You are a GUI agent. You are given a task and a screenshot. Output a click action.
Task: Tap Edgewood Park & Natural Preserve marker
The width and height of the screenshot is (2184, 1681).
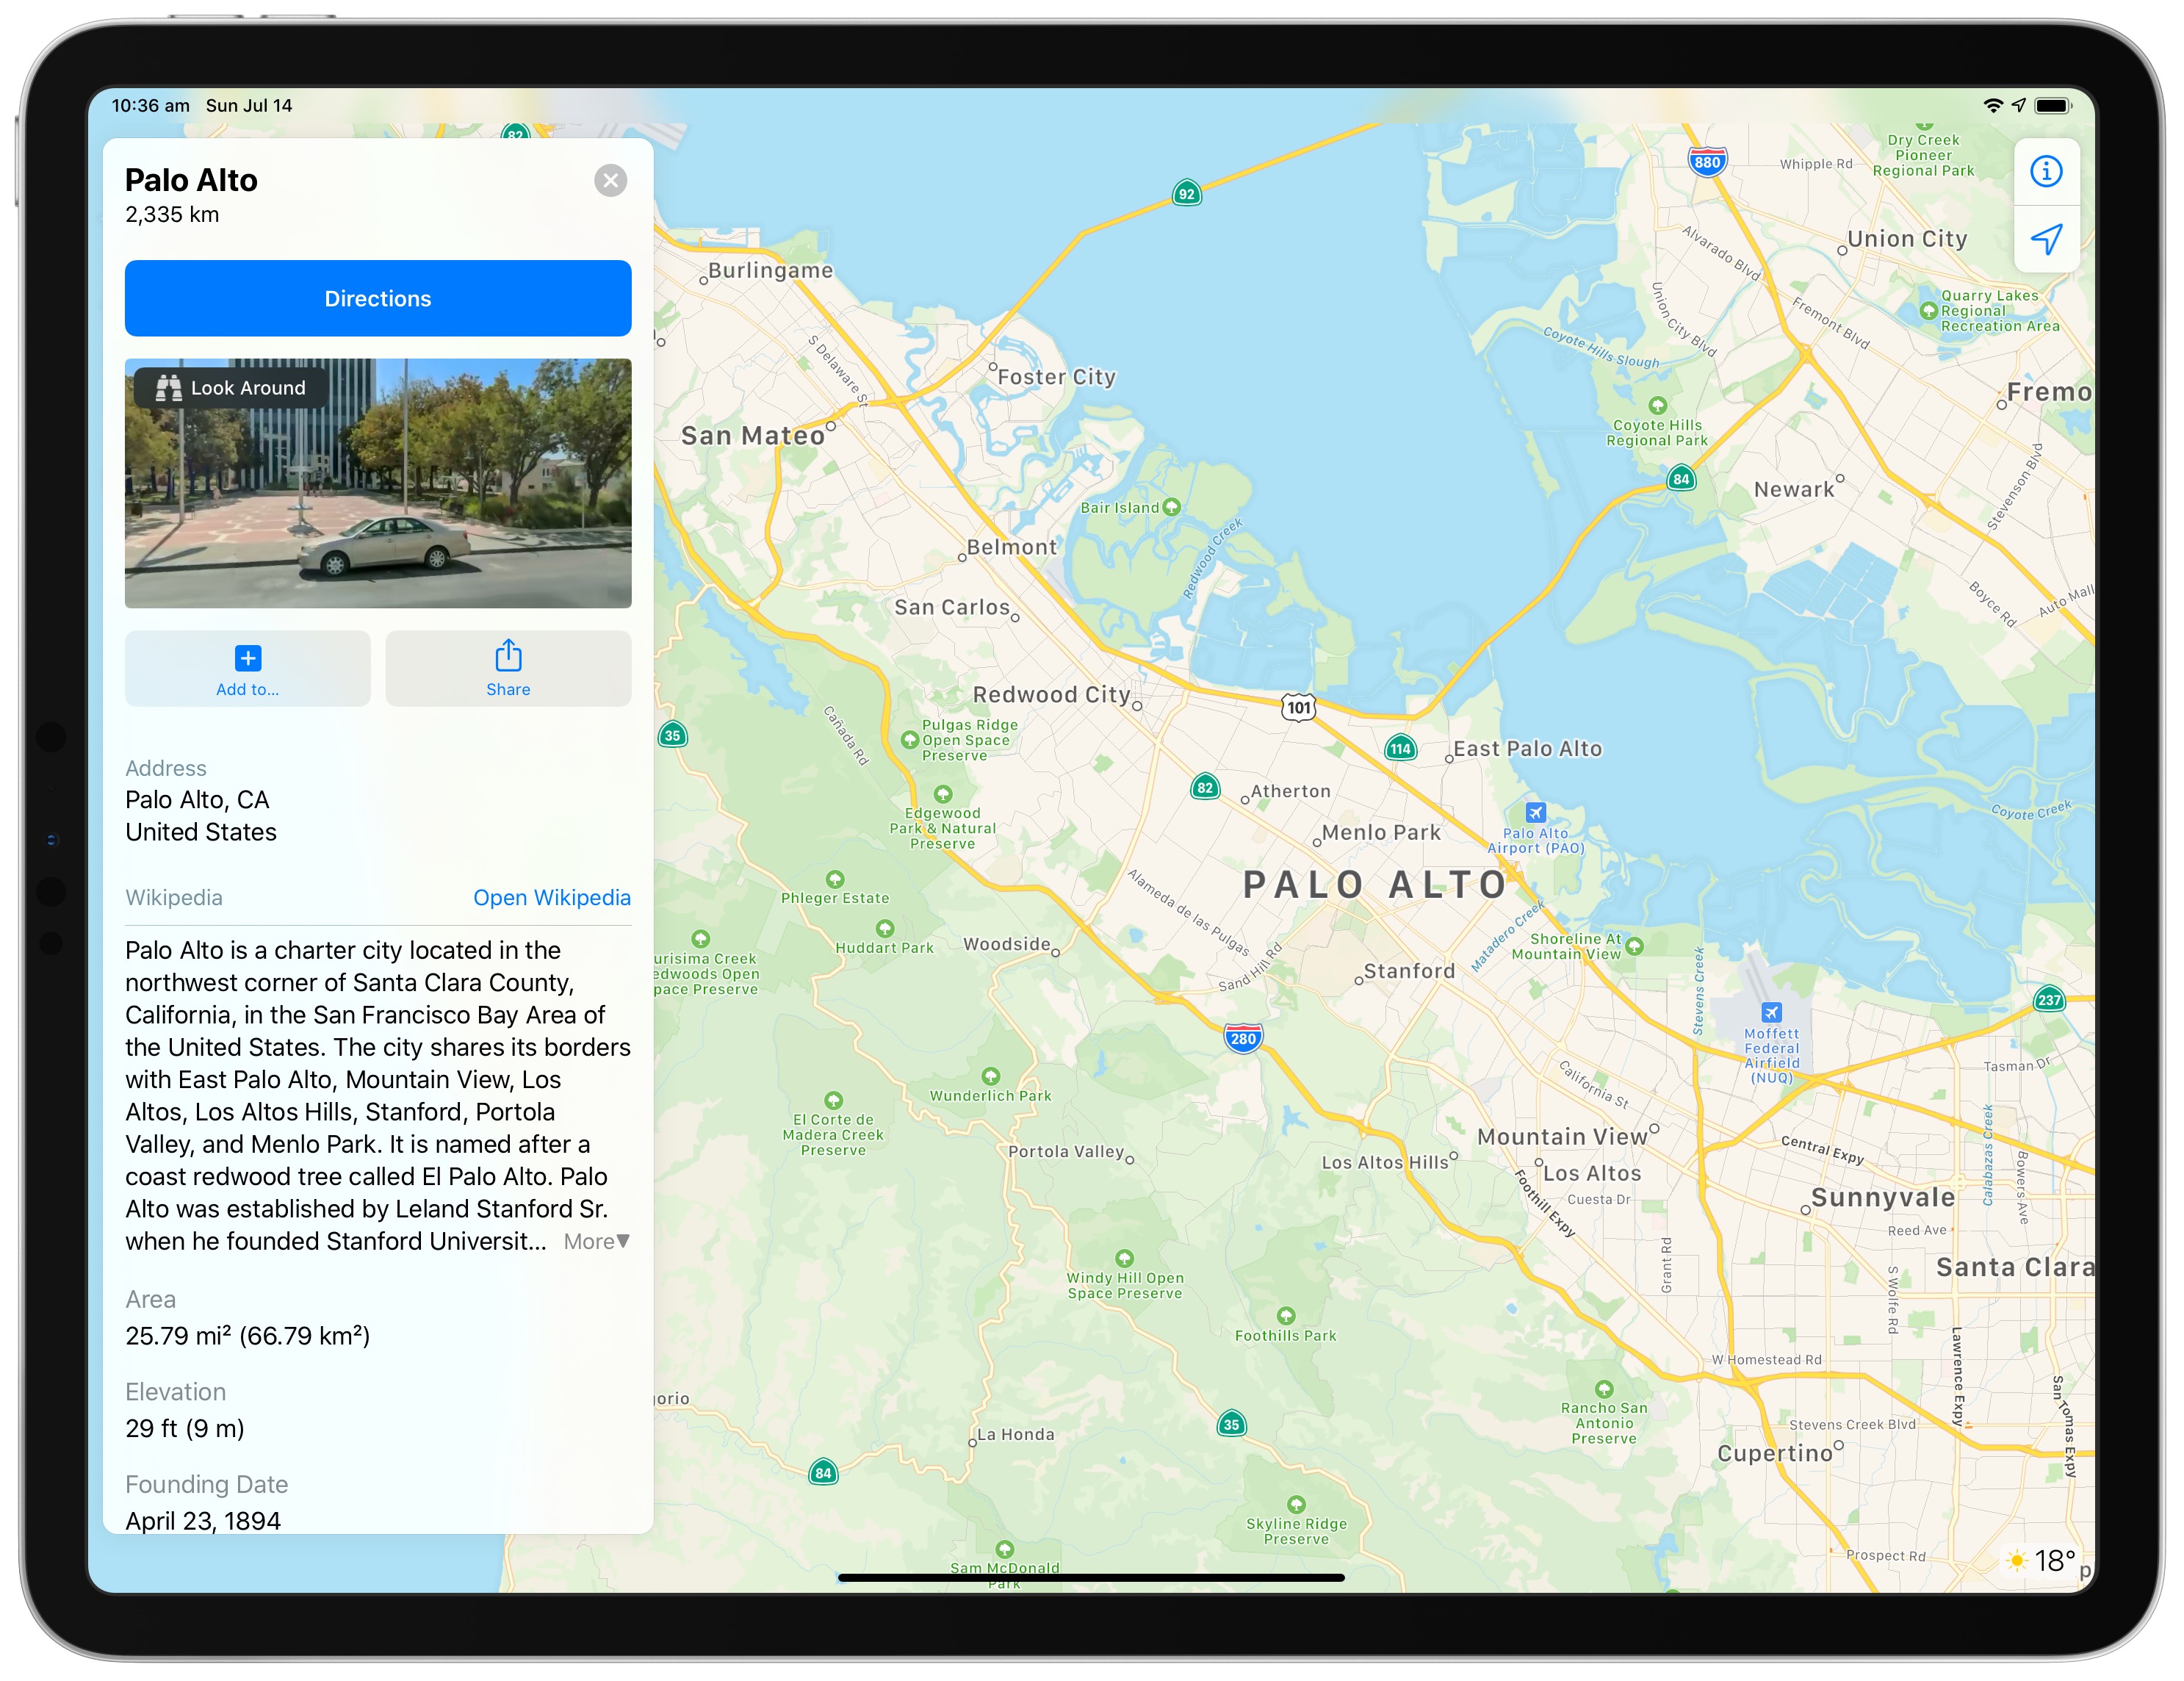(x=942, y=795)
